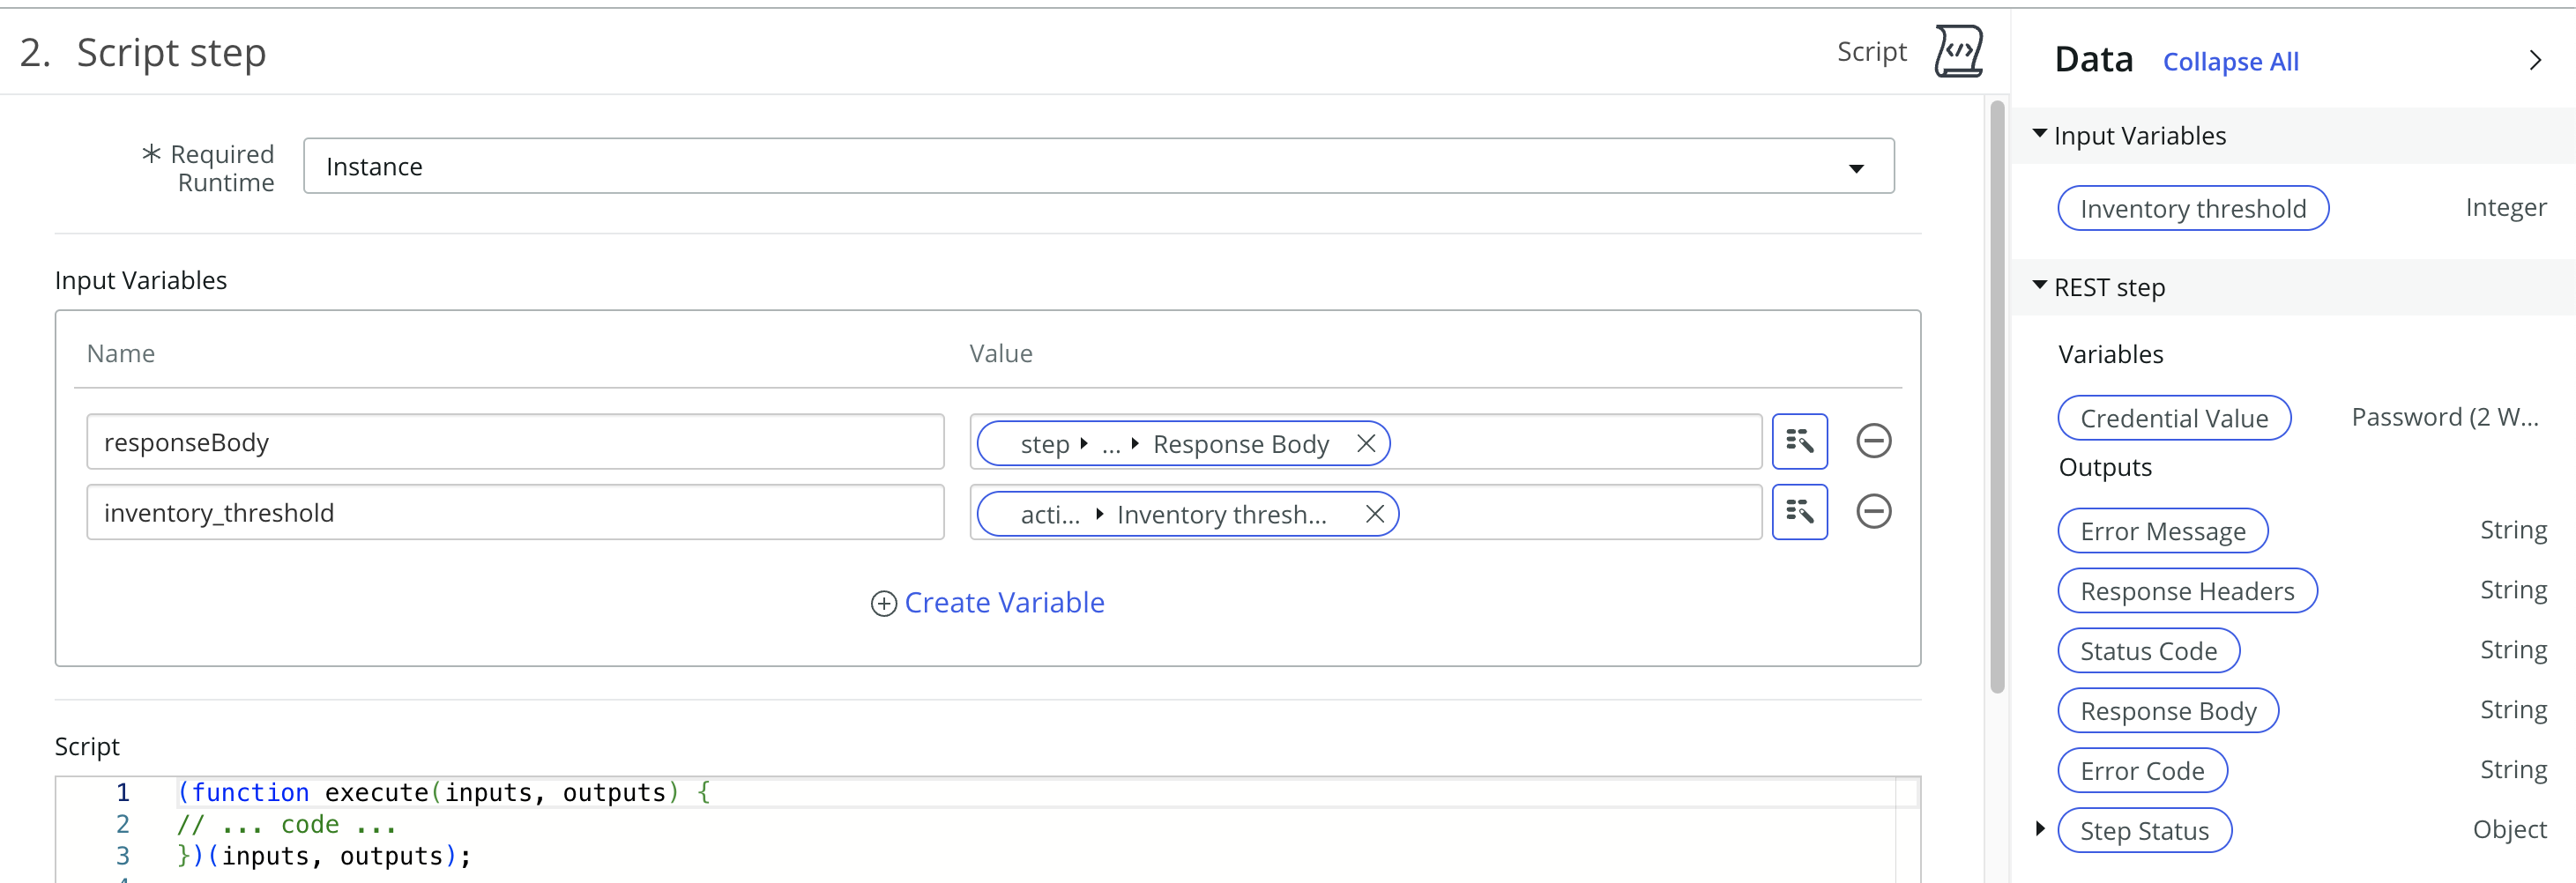2576x883 pixels.
Task: Select the Error Code data pill
Action: [x=2142, y=771]
